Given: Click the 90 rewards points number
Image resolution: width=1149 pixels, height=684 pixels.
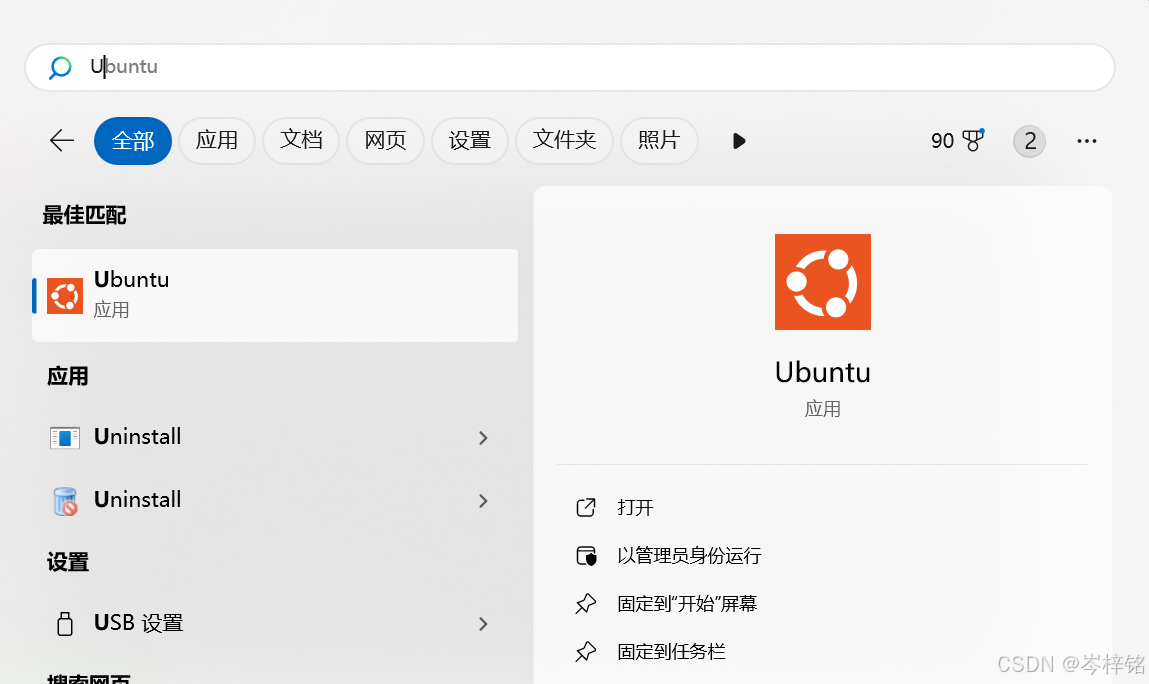Looking at the screenshot, I should pos(942,141).
